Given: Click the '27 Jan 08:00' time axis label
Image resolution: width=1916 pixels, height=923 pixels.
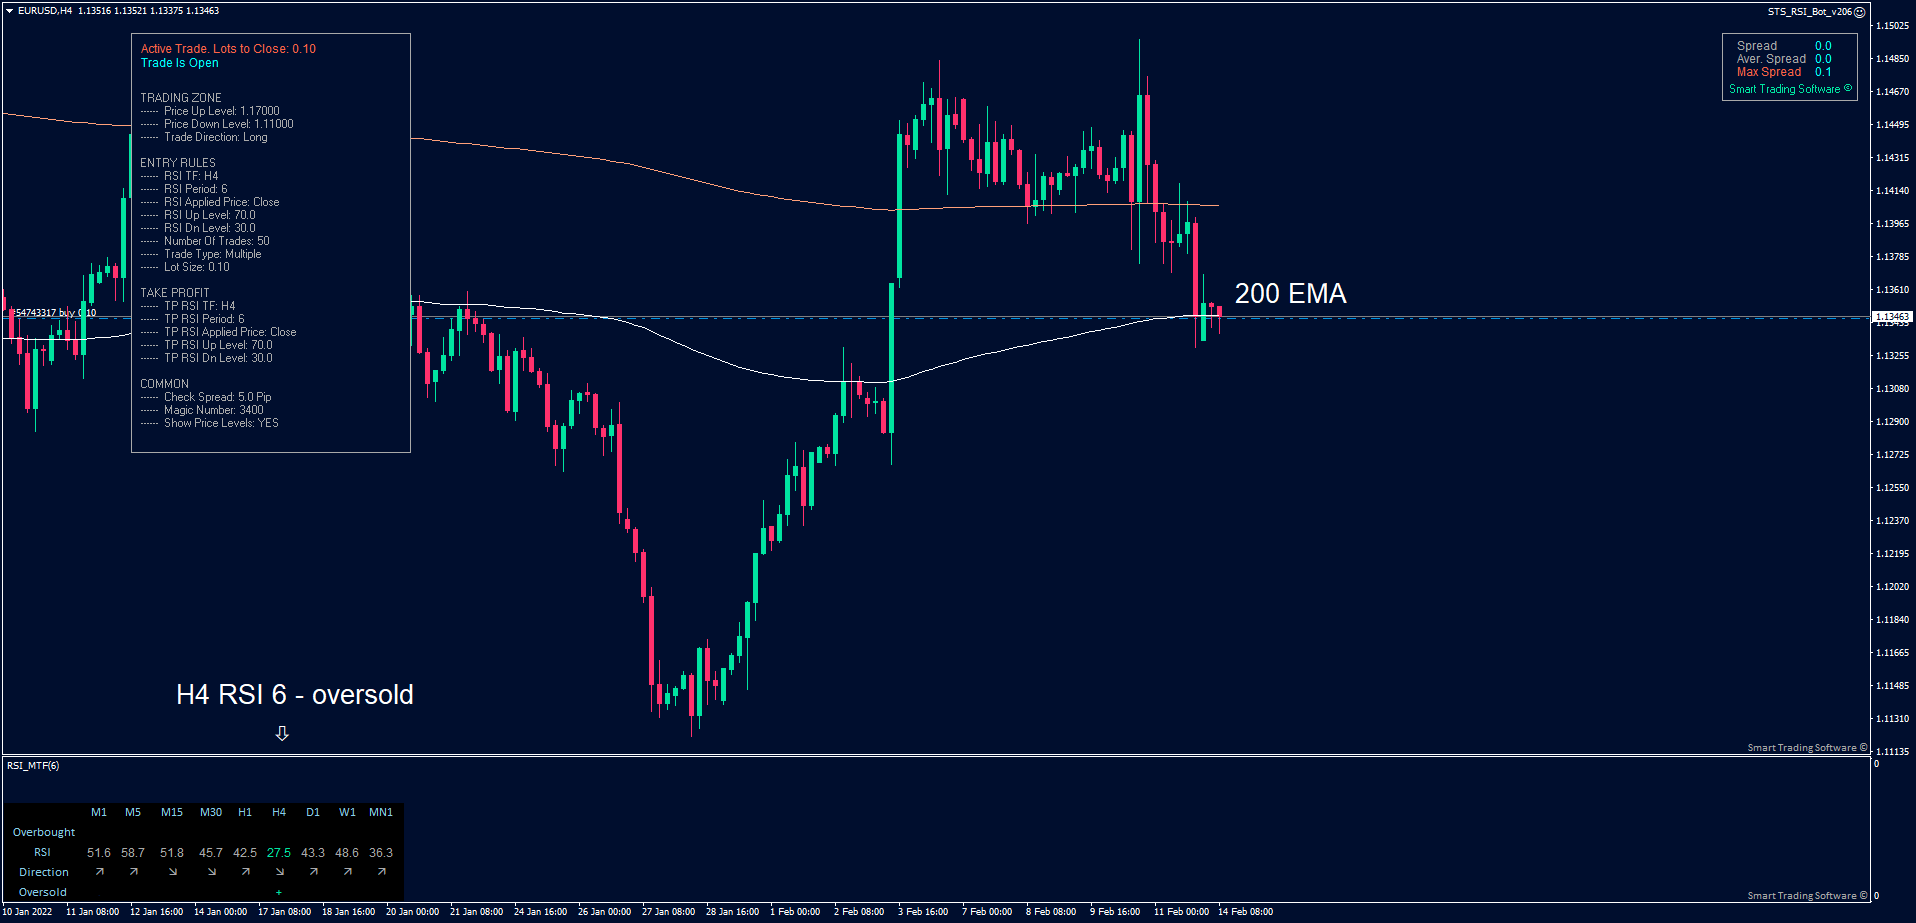Looking at the screenshot, I should 668,912.
